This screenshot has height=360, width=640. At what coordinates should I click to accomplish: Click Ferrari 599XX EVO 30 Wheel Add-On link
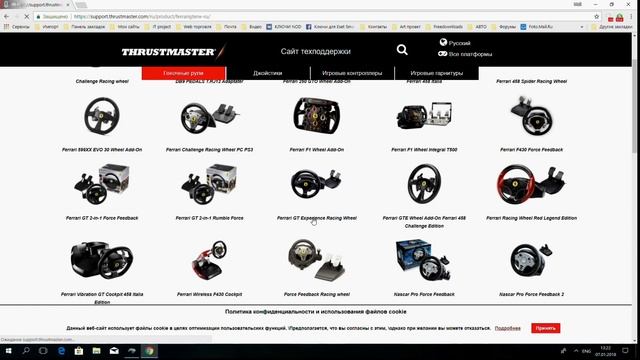point(102,150)
